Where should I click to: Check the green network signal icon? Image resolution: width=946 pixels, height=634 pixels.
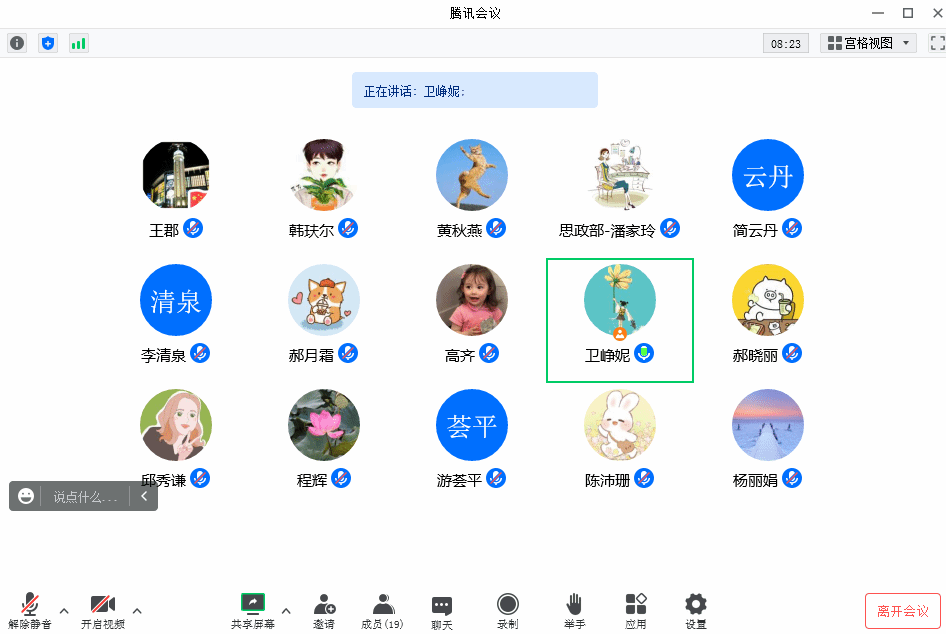79,43
